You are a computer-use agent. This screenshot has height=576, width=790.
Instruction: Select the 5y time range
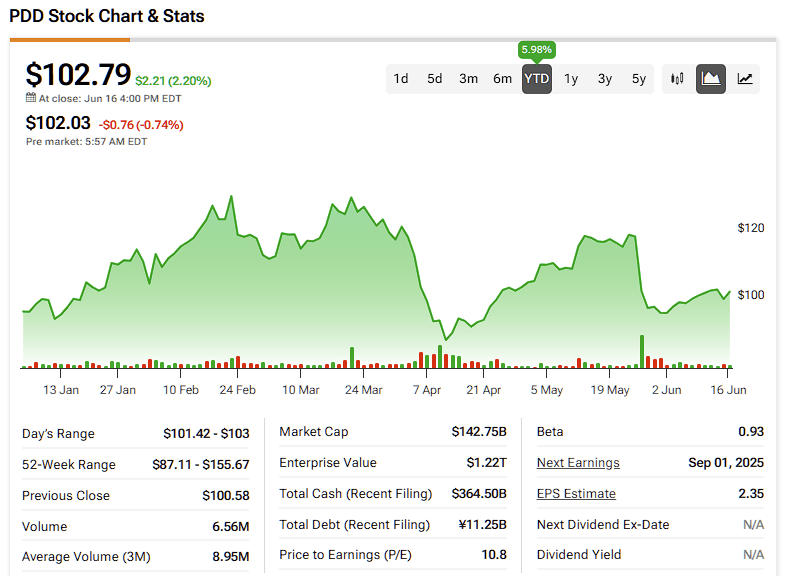click(x=639, y=79)
